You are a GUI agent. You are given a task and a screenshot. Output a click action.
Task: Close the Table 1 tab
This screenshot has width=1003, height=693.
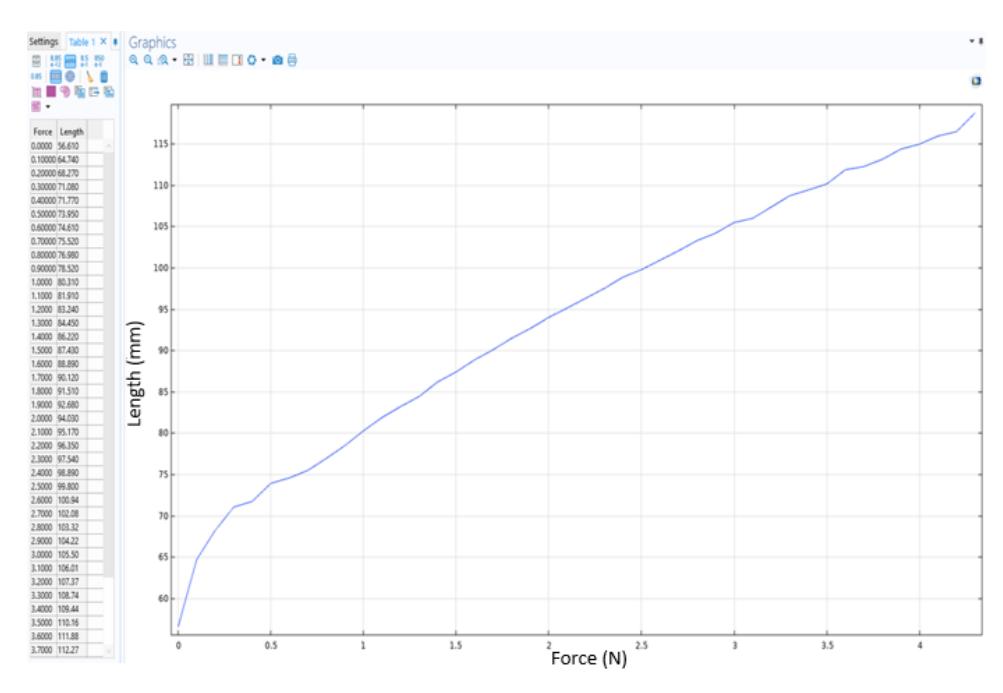click(x=103, y=42)
